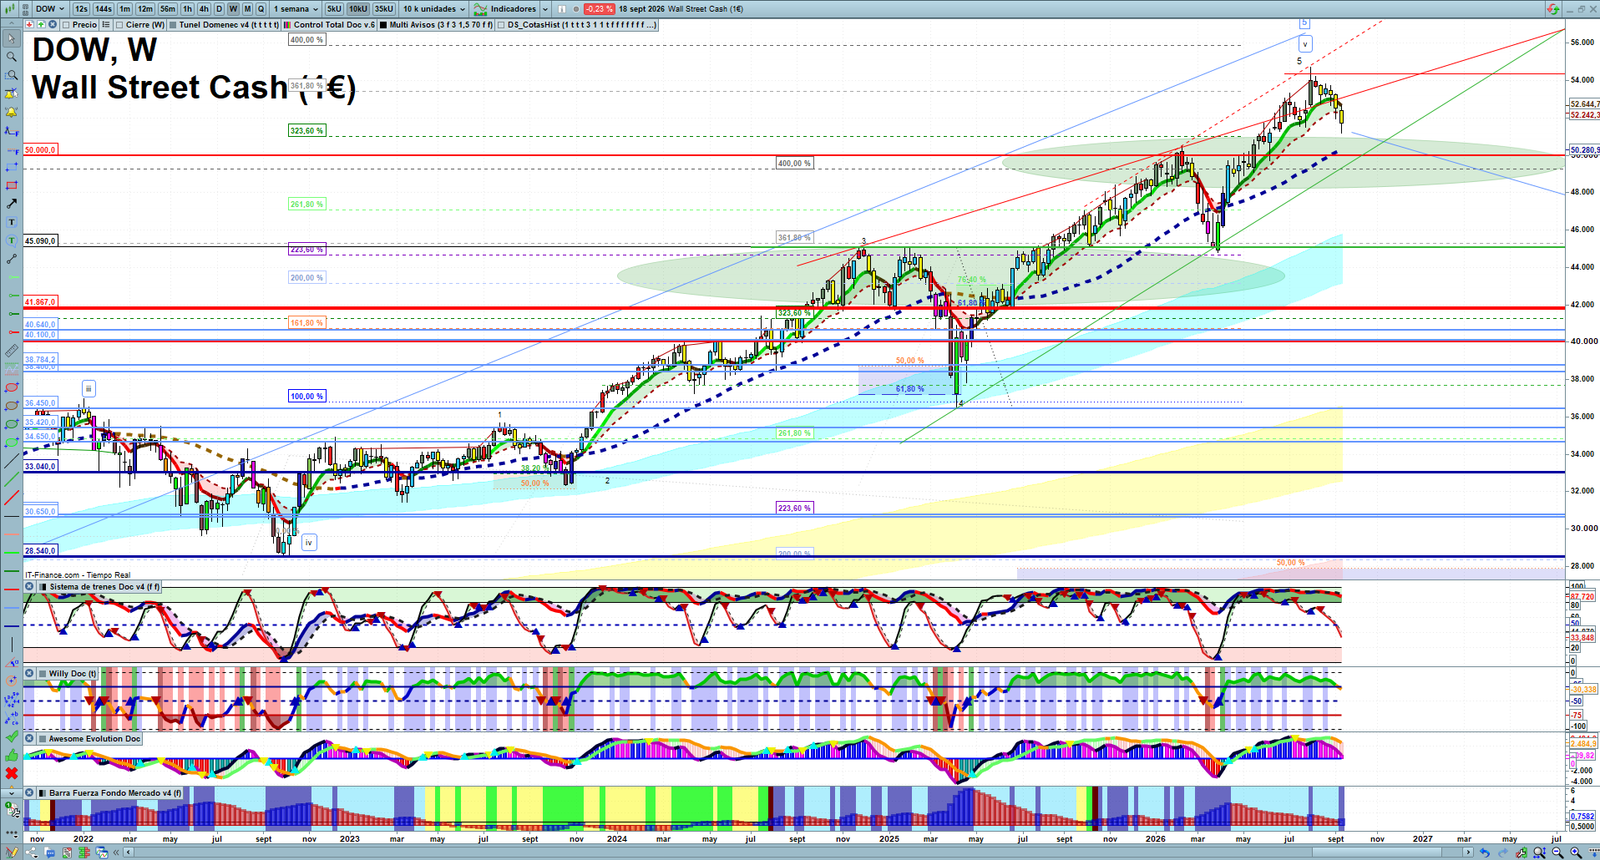Switch to the M monthly timeframe
The height and width of the screenshot is (860, 1600).
(247, 9)
